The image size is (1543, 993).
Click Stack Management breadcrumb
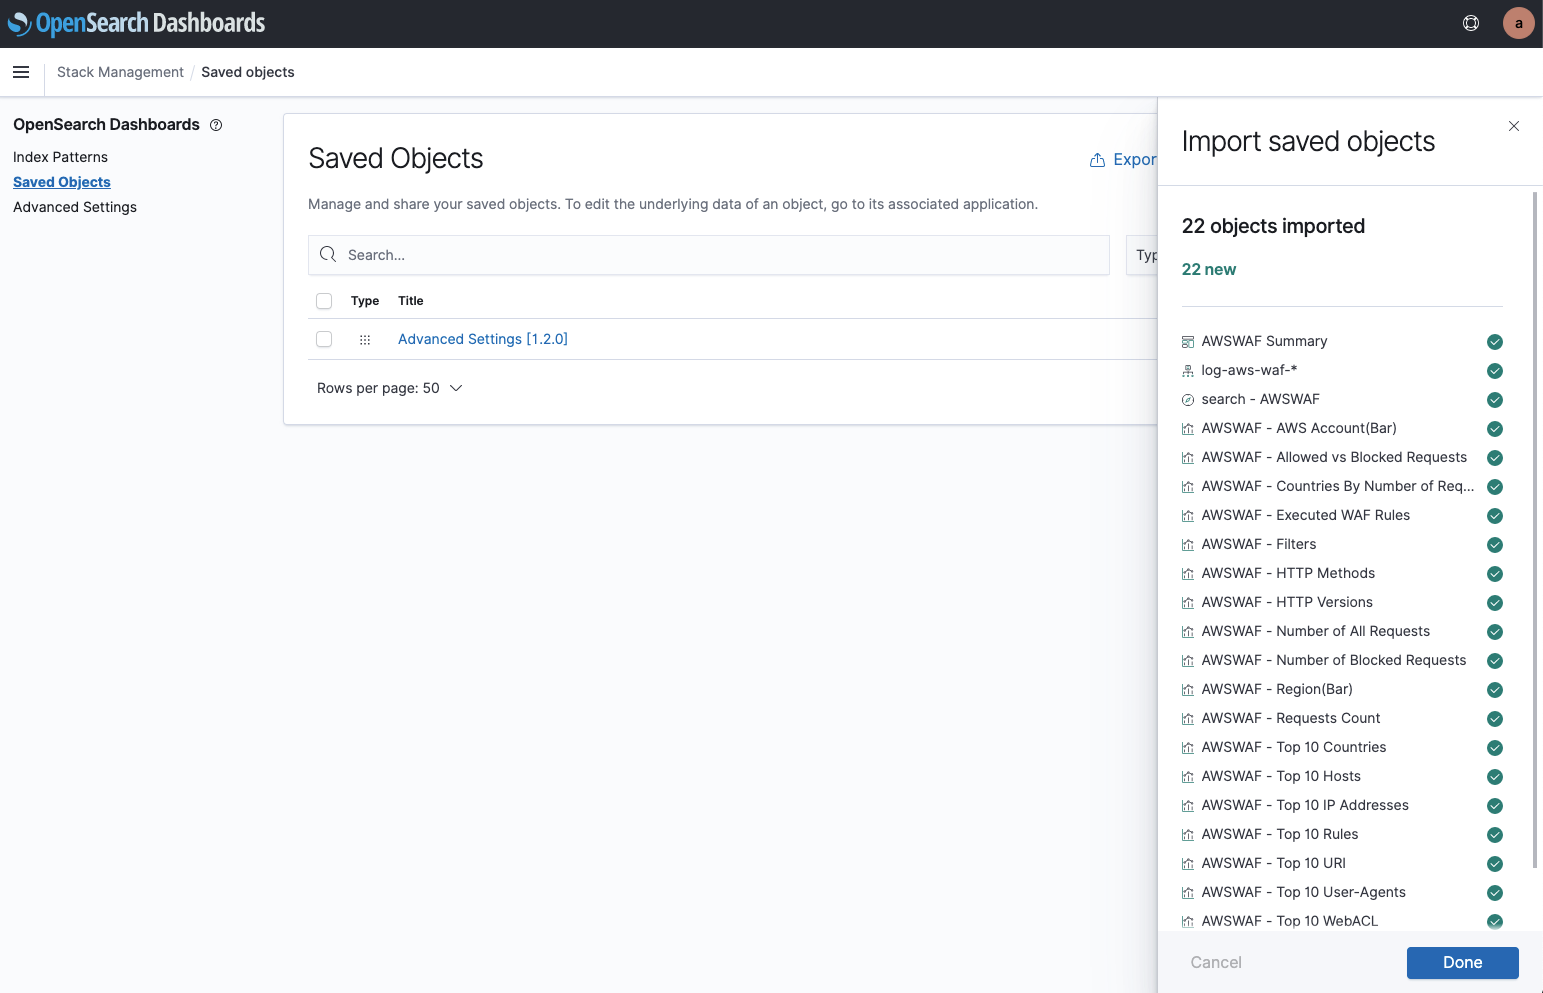120,72
